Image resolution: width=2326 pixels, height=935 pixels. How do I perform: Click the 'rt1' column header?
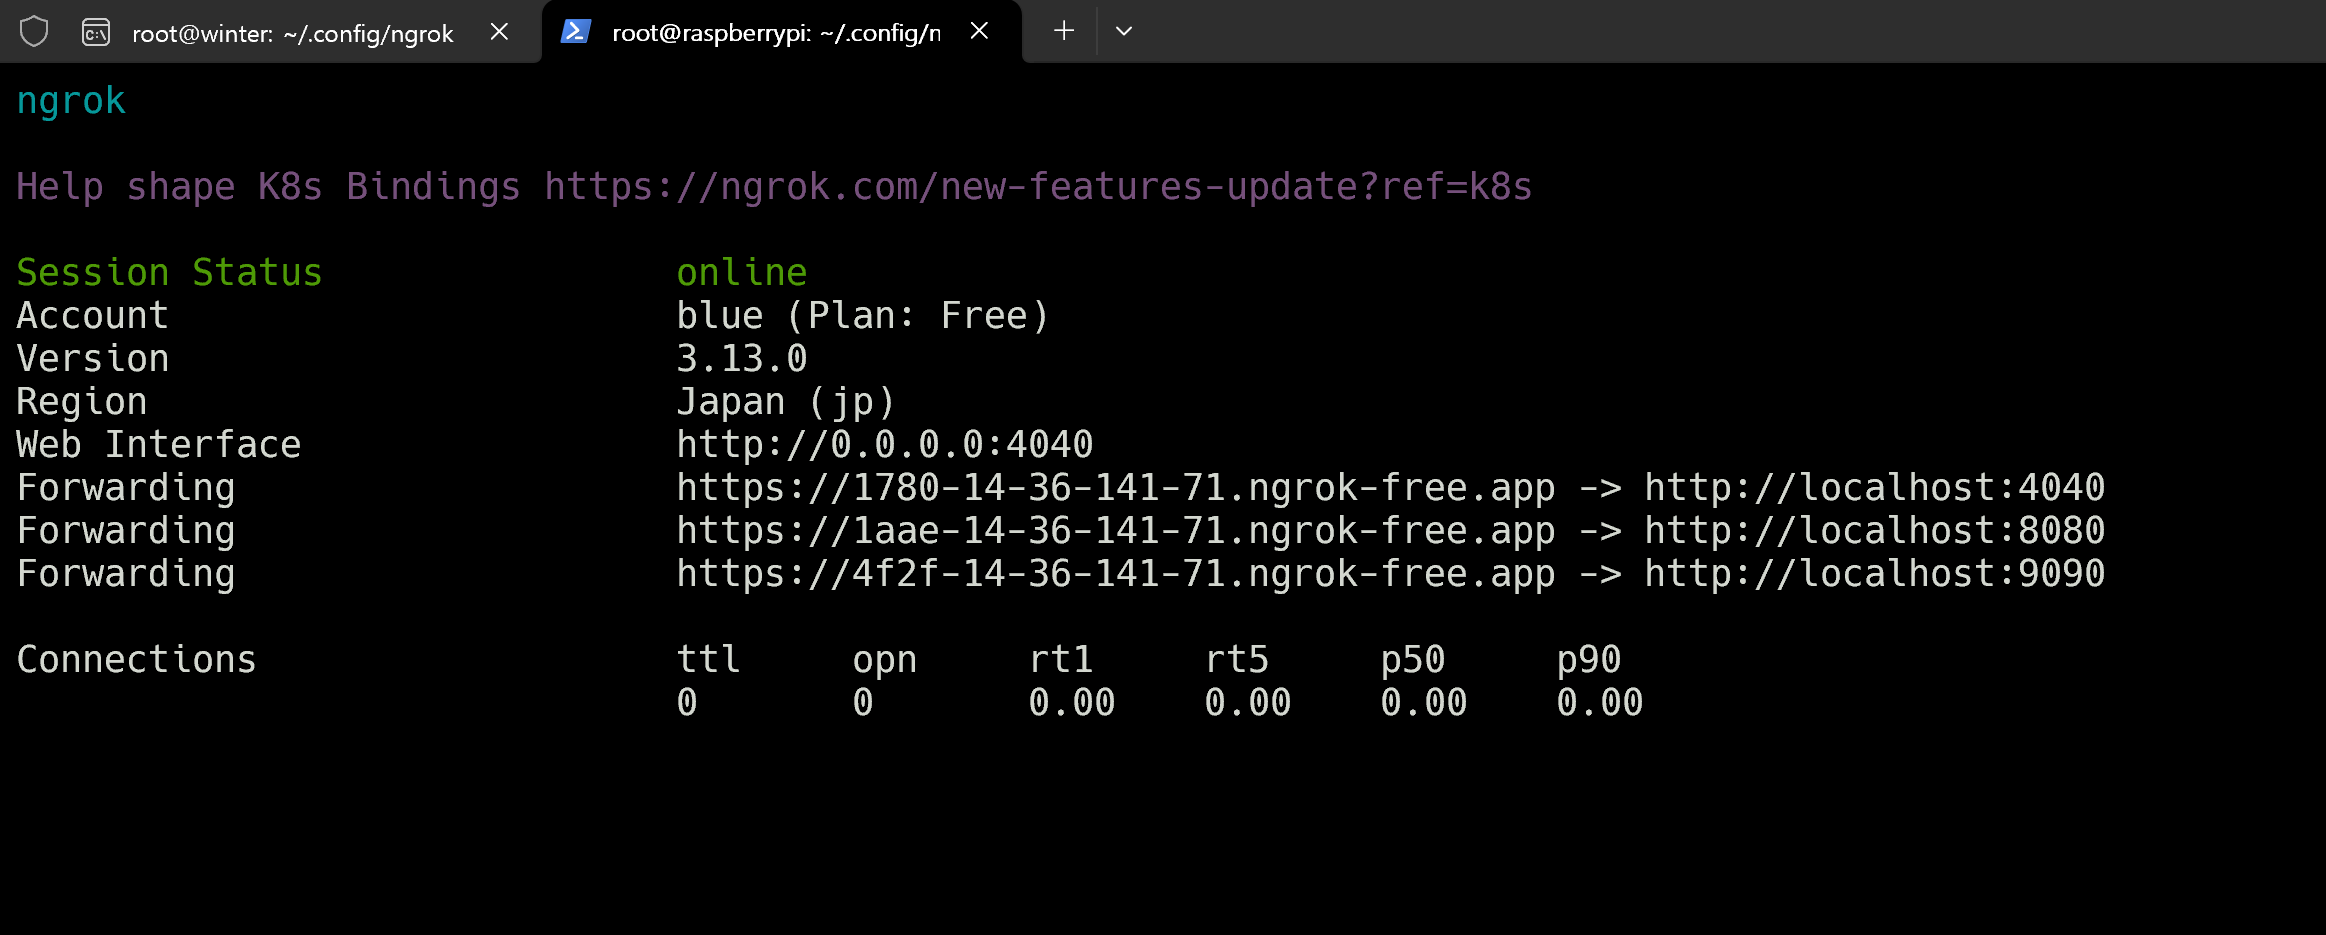[1060, 659]
